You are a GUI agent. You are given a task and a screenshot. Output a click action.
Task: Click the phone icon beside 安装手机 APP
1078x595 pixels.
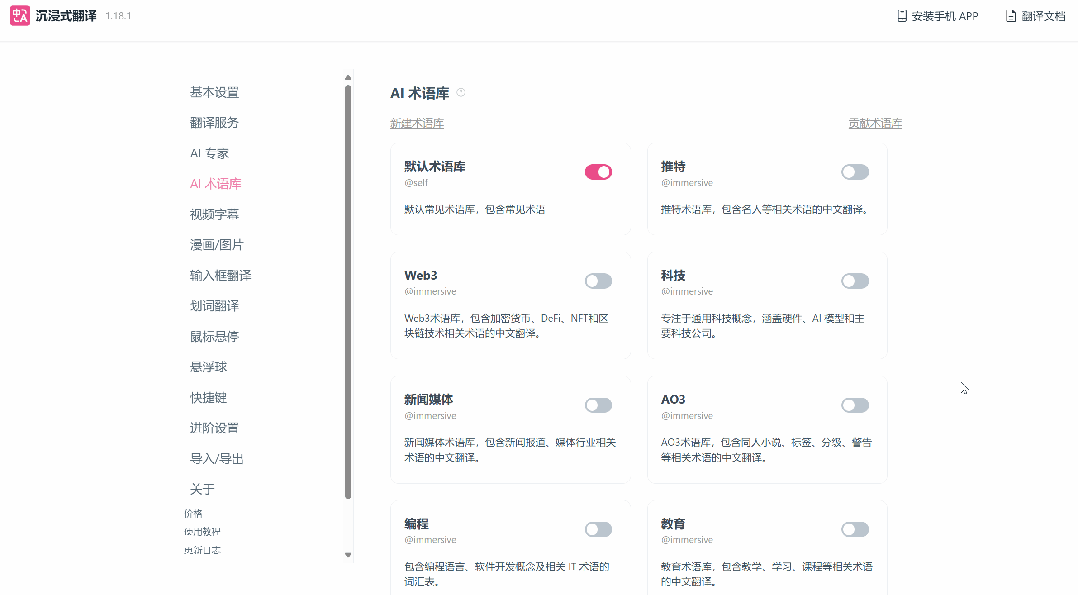tap(902, 16)
